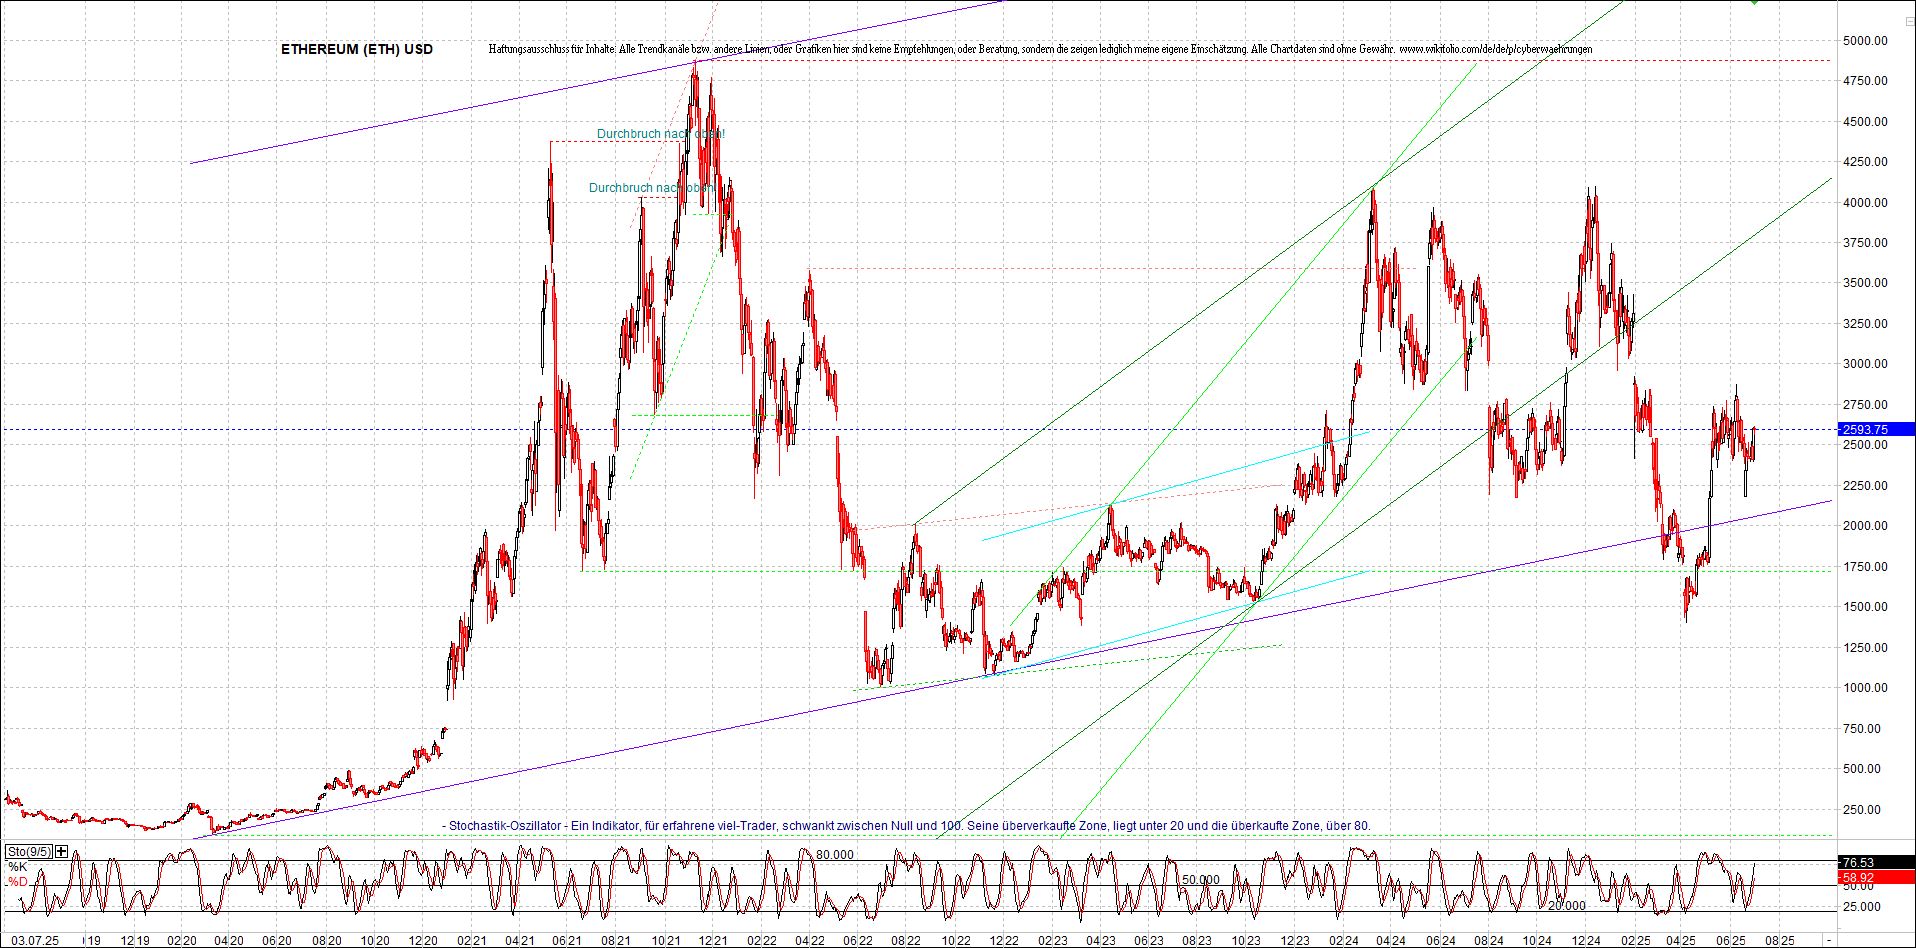Select the ETHEREUM (ETH) USD chart title
1916x948 pixels.
357,49
